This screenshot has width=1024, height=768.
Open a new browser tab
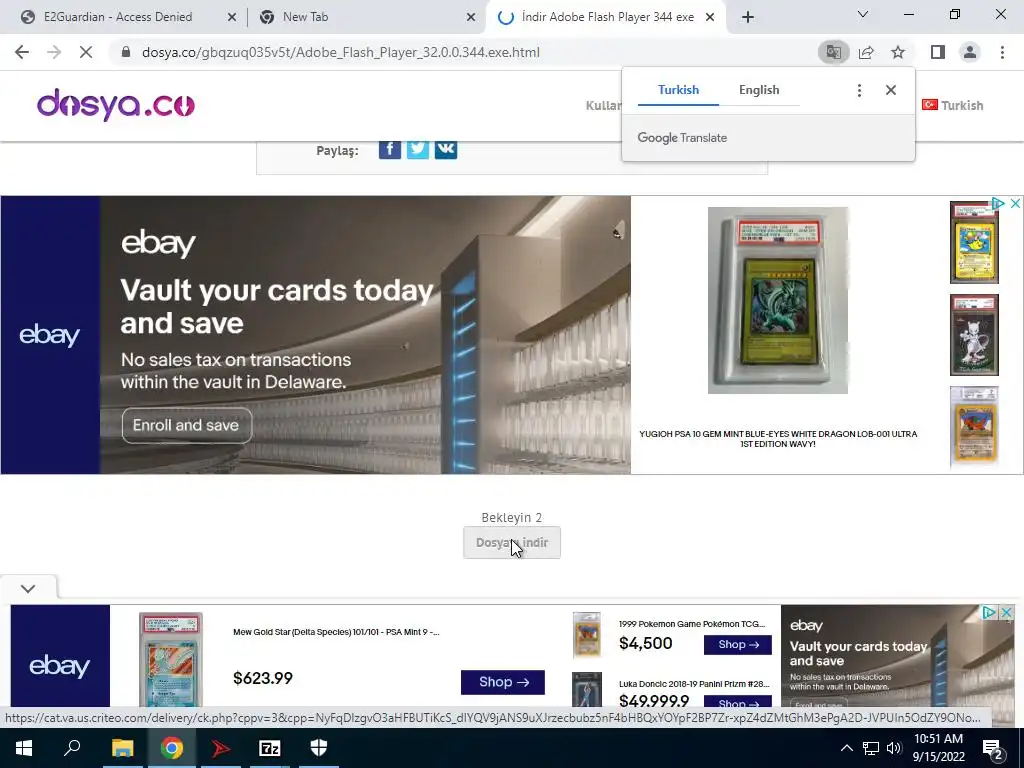748,18
